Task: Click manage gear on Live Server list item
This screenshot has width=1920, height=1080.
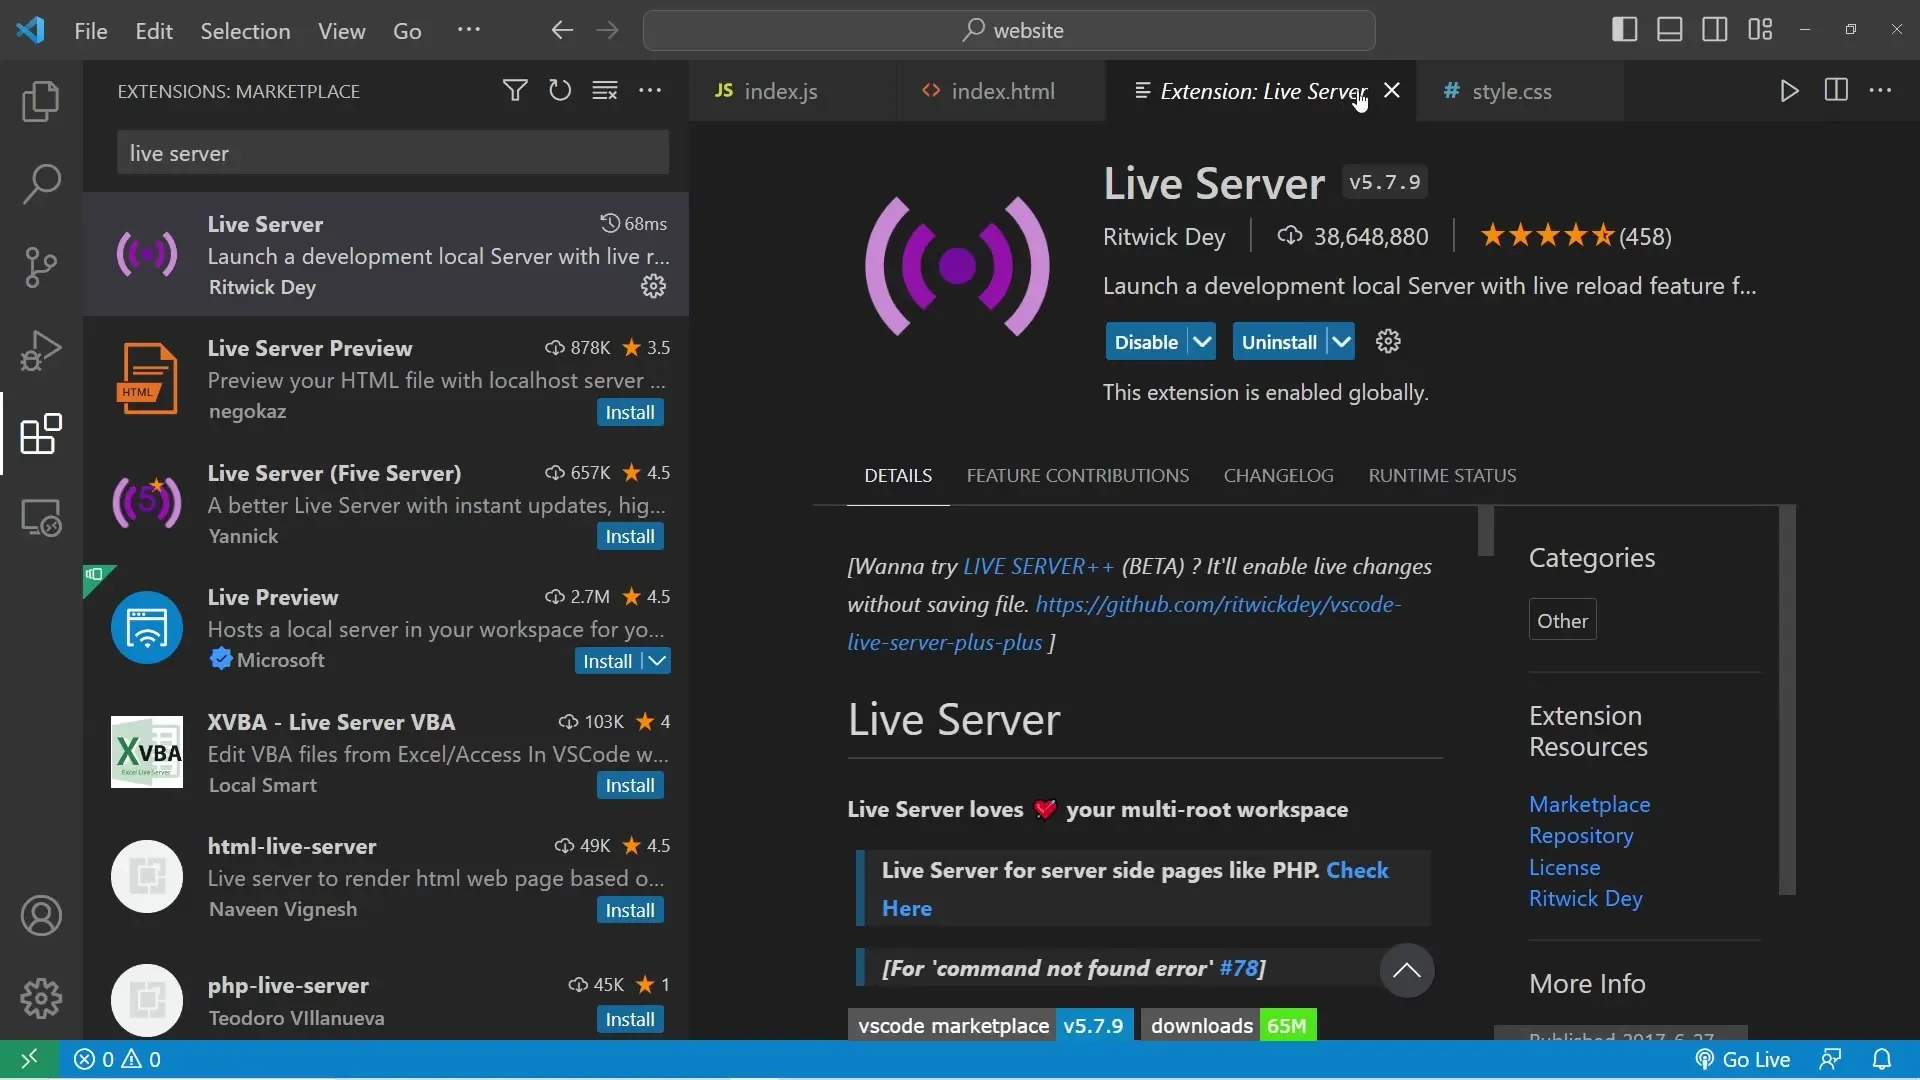Action: click(653, 287)
